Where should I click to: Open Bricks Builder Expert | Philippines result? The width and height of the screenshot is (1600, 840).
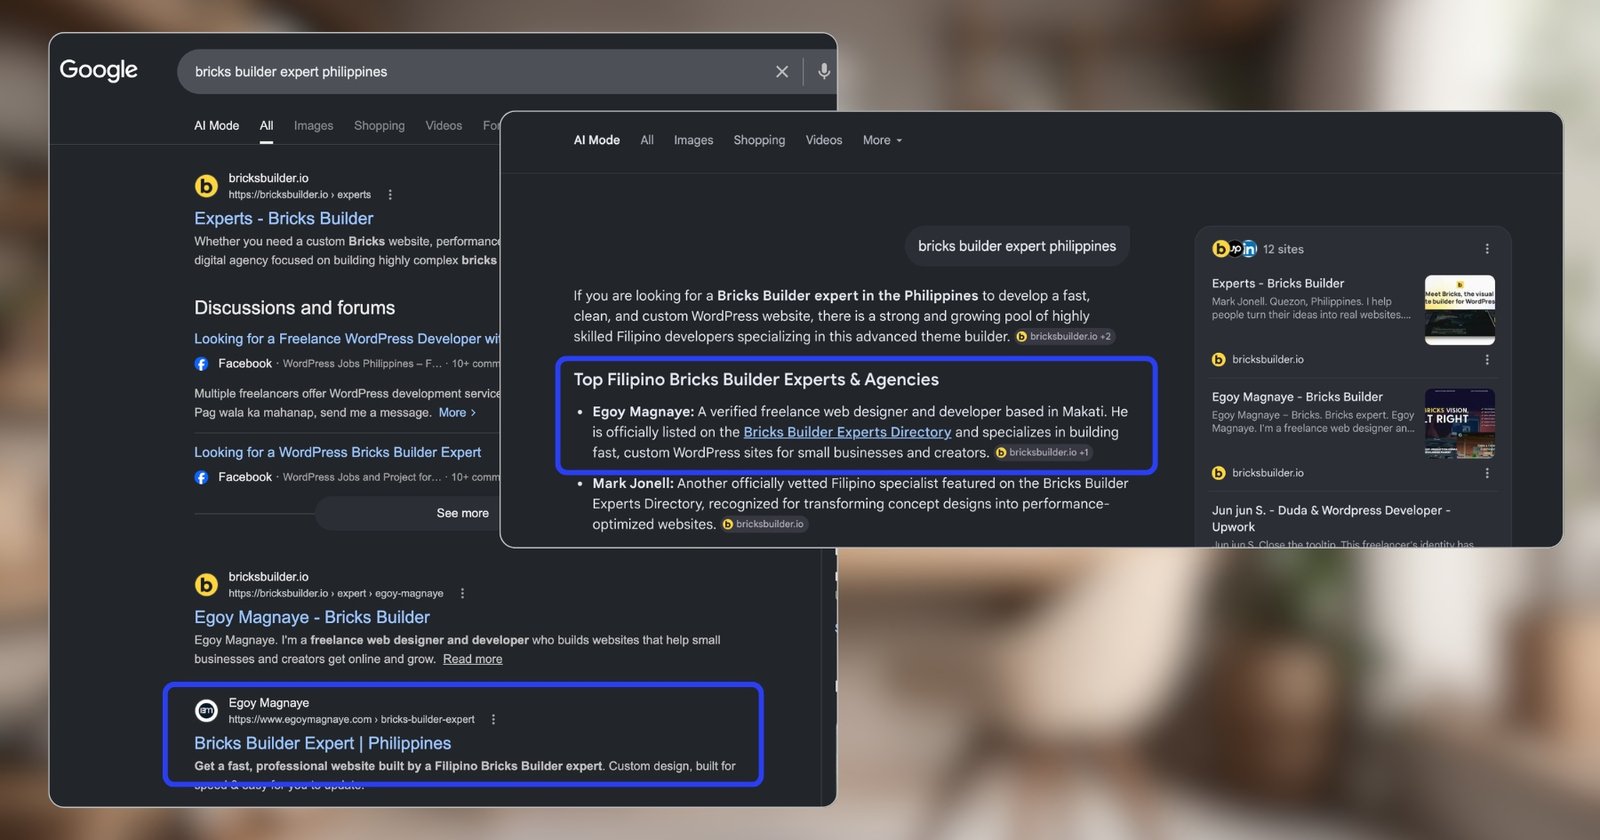click(x=322, y=743)
